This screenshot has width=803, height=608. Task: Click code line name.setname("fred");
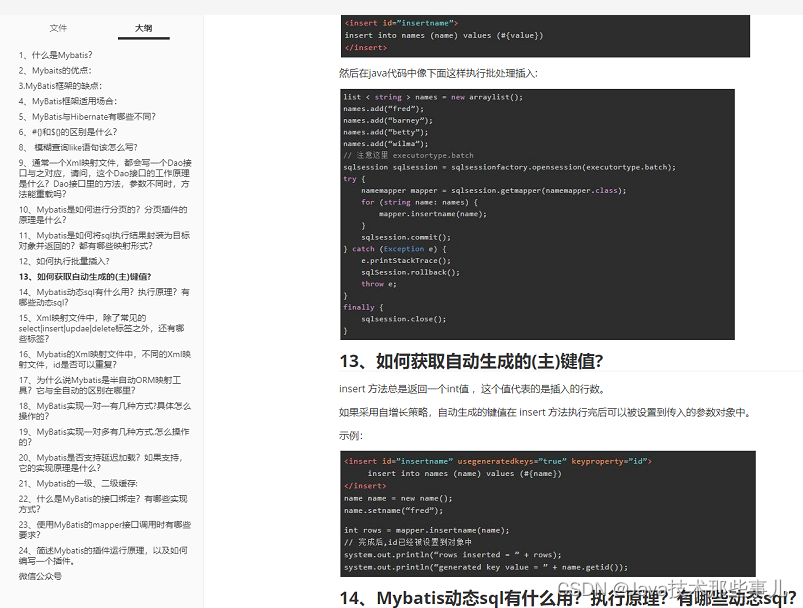point(394,511)
